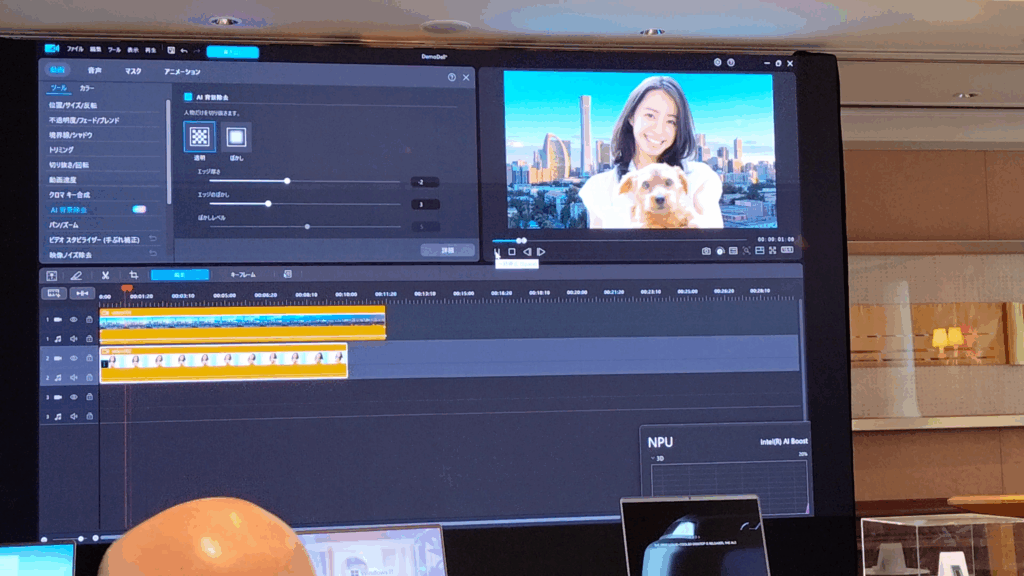This screenshot has width=1024, height=576.
Task: Click the エッジのぼかし value field showing 3
Action: (x=424, y=204)
